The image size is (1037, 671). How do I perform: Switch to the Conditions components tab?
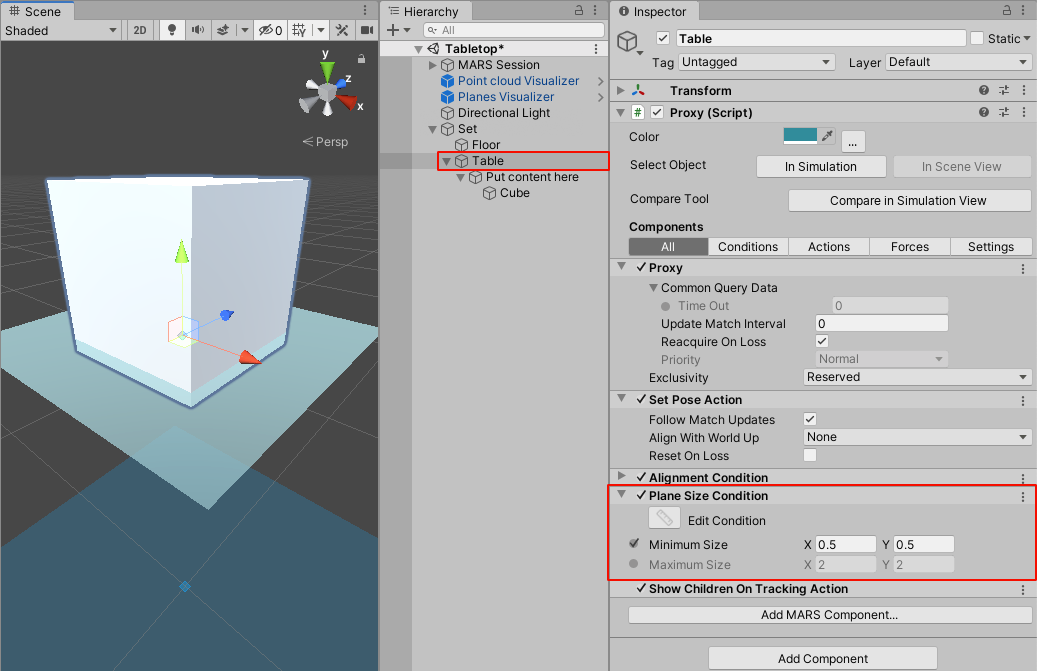point(747,246)
